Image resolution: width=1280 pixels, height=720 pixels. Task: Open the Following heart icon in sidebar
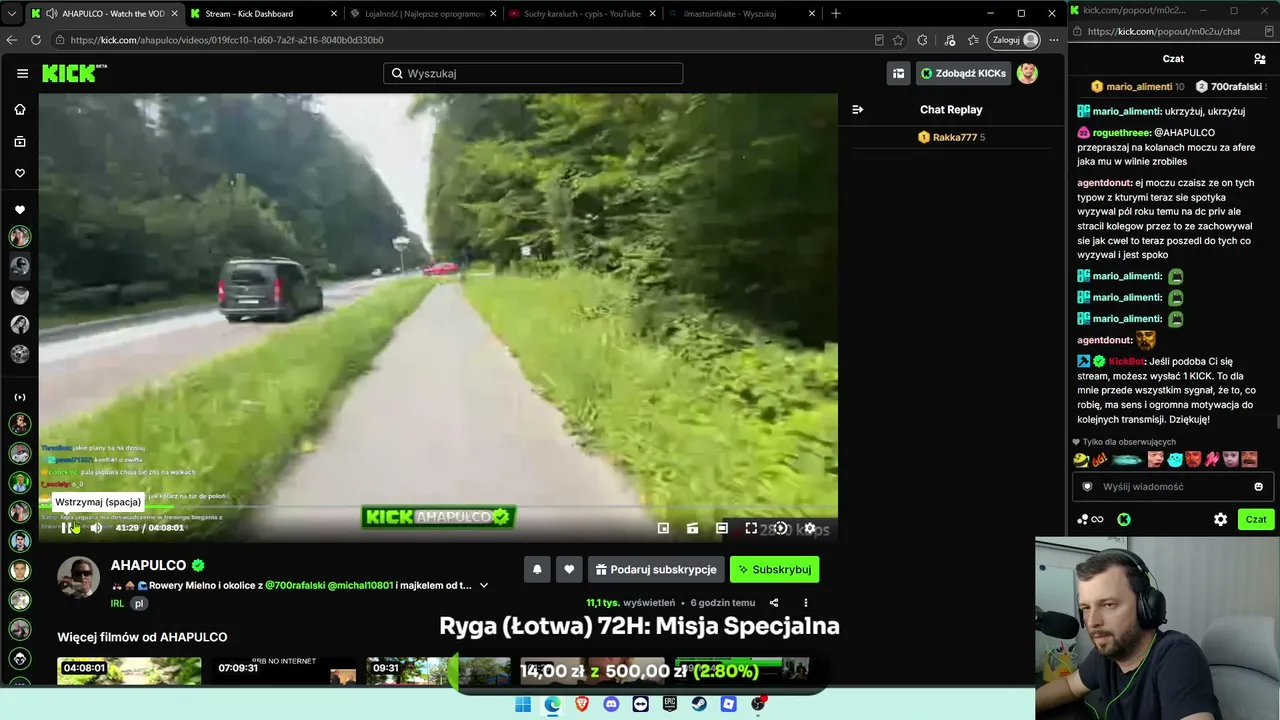pos(19,173)
